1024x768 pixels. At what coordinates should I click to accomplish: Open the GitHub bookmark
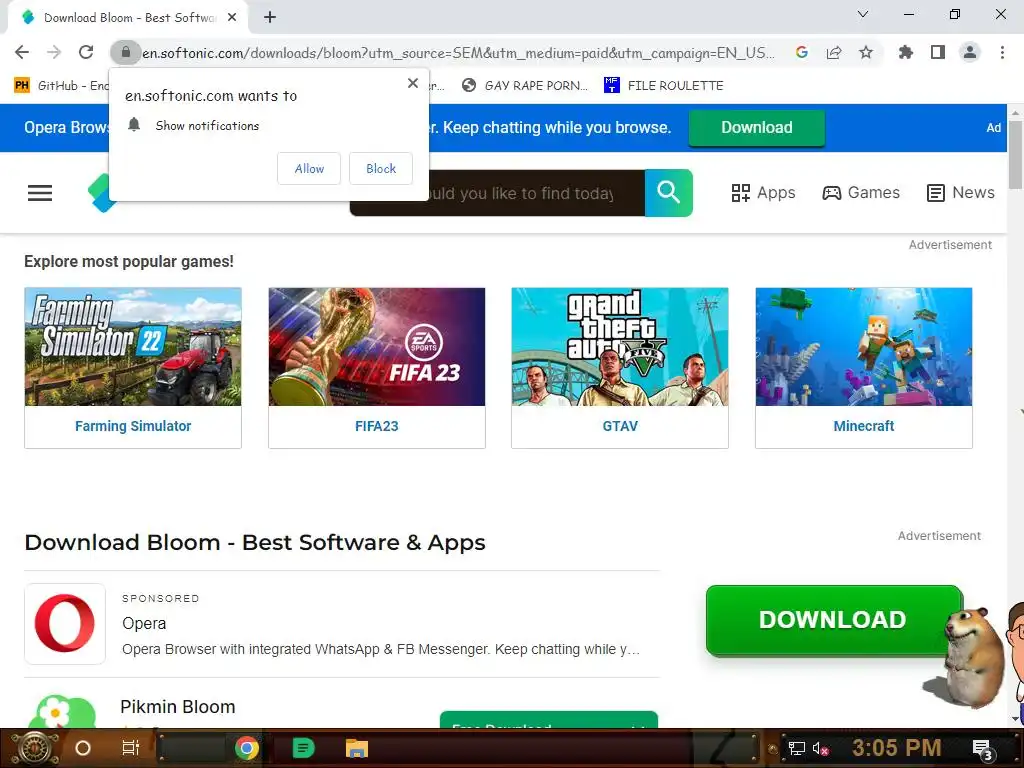point(62,86)
